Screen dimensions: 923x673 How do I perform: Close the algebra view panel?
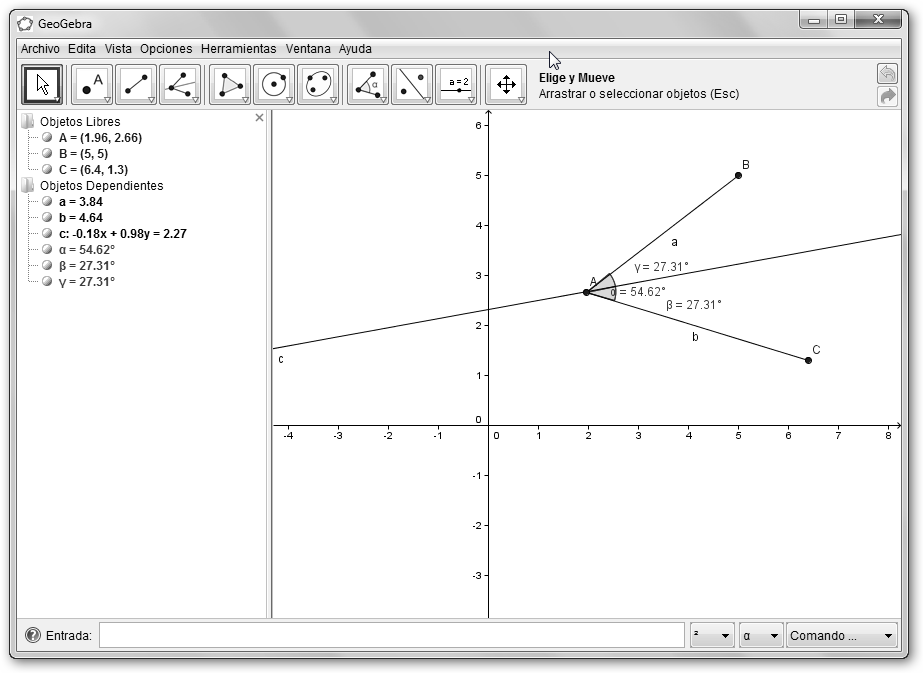point(260,118)
